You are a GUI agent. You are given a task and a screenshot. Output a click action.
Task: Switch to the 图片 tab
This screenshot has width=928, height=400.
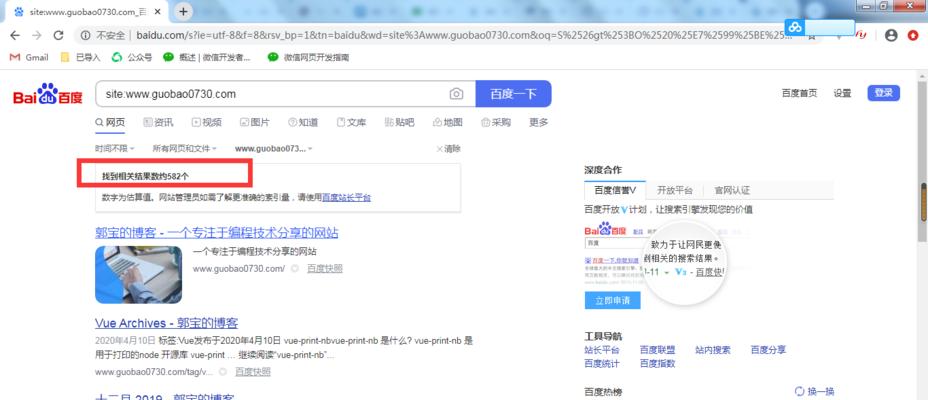coord(254,122)
